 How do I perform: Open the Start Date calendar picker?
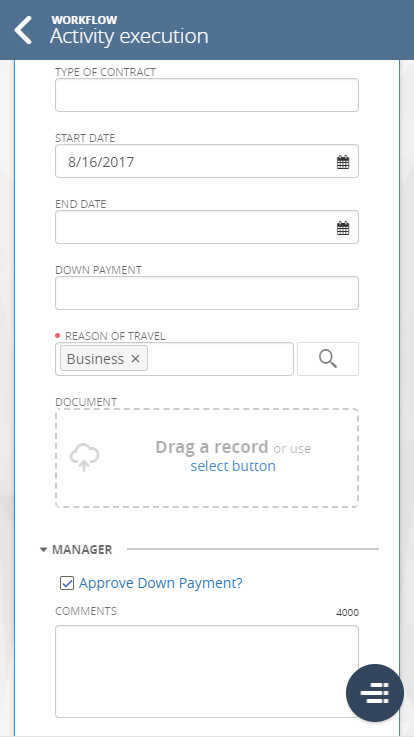tap(343, 163)
